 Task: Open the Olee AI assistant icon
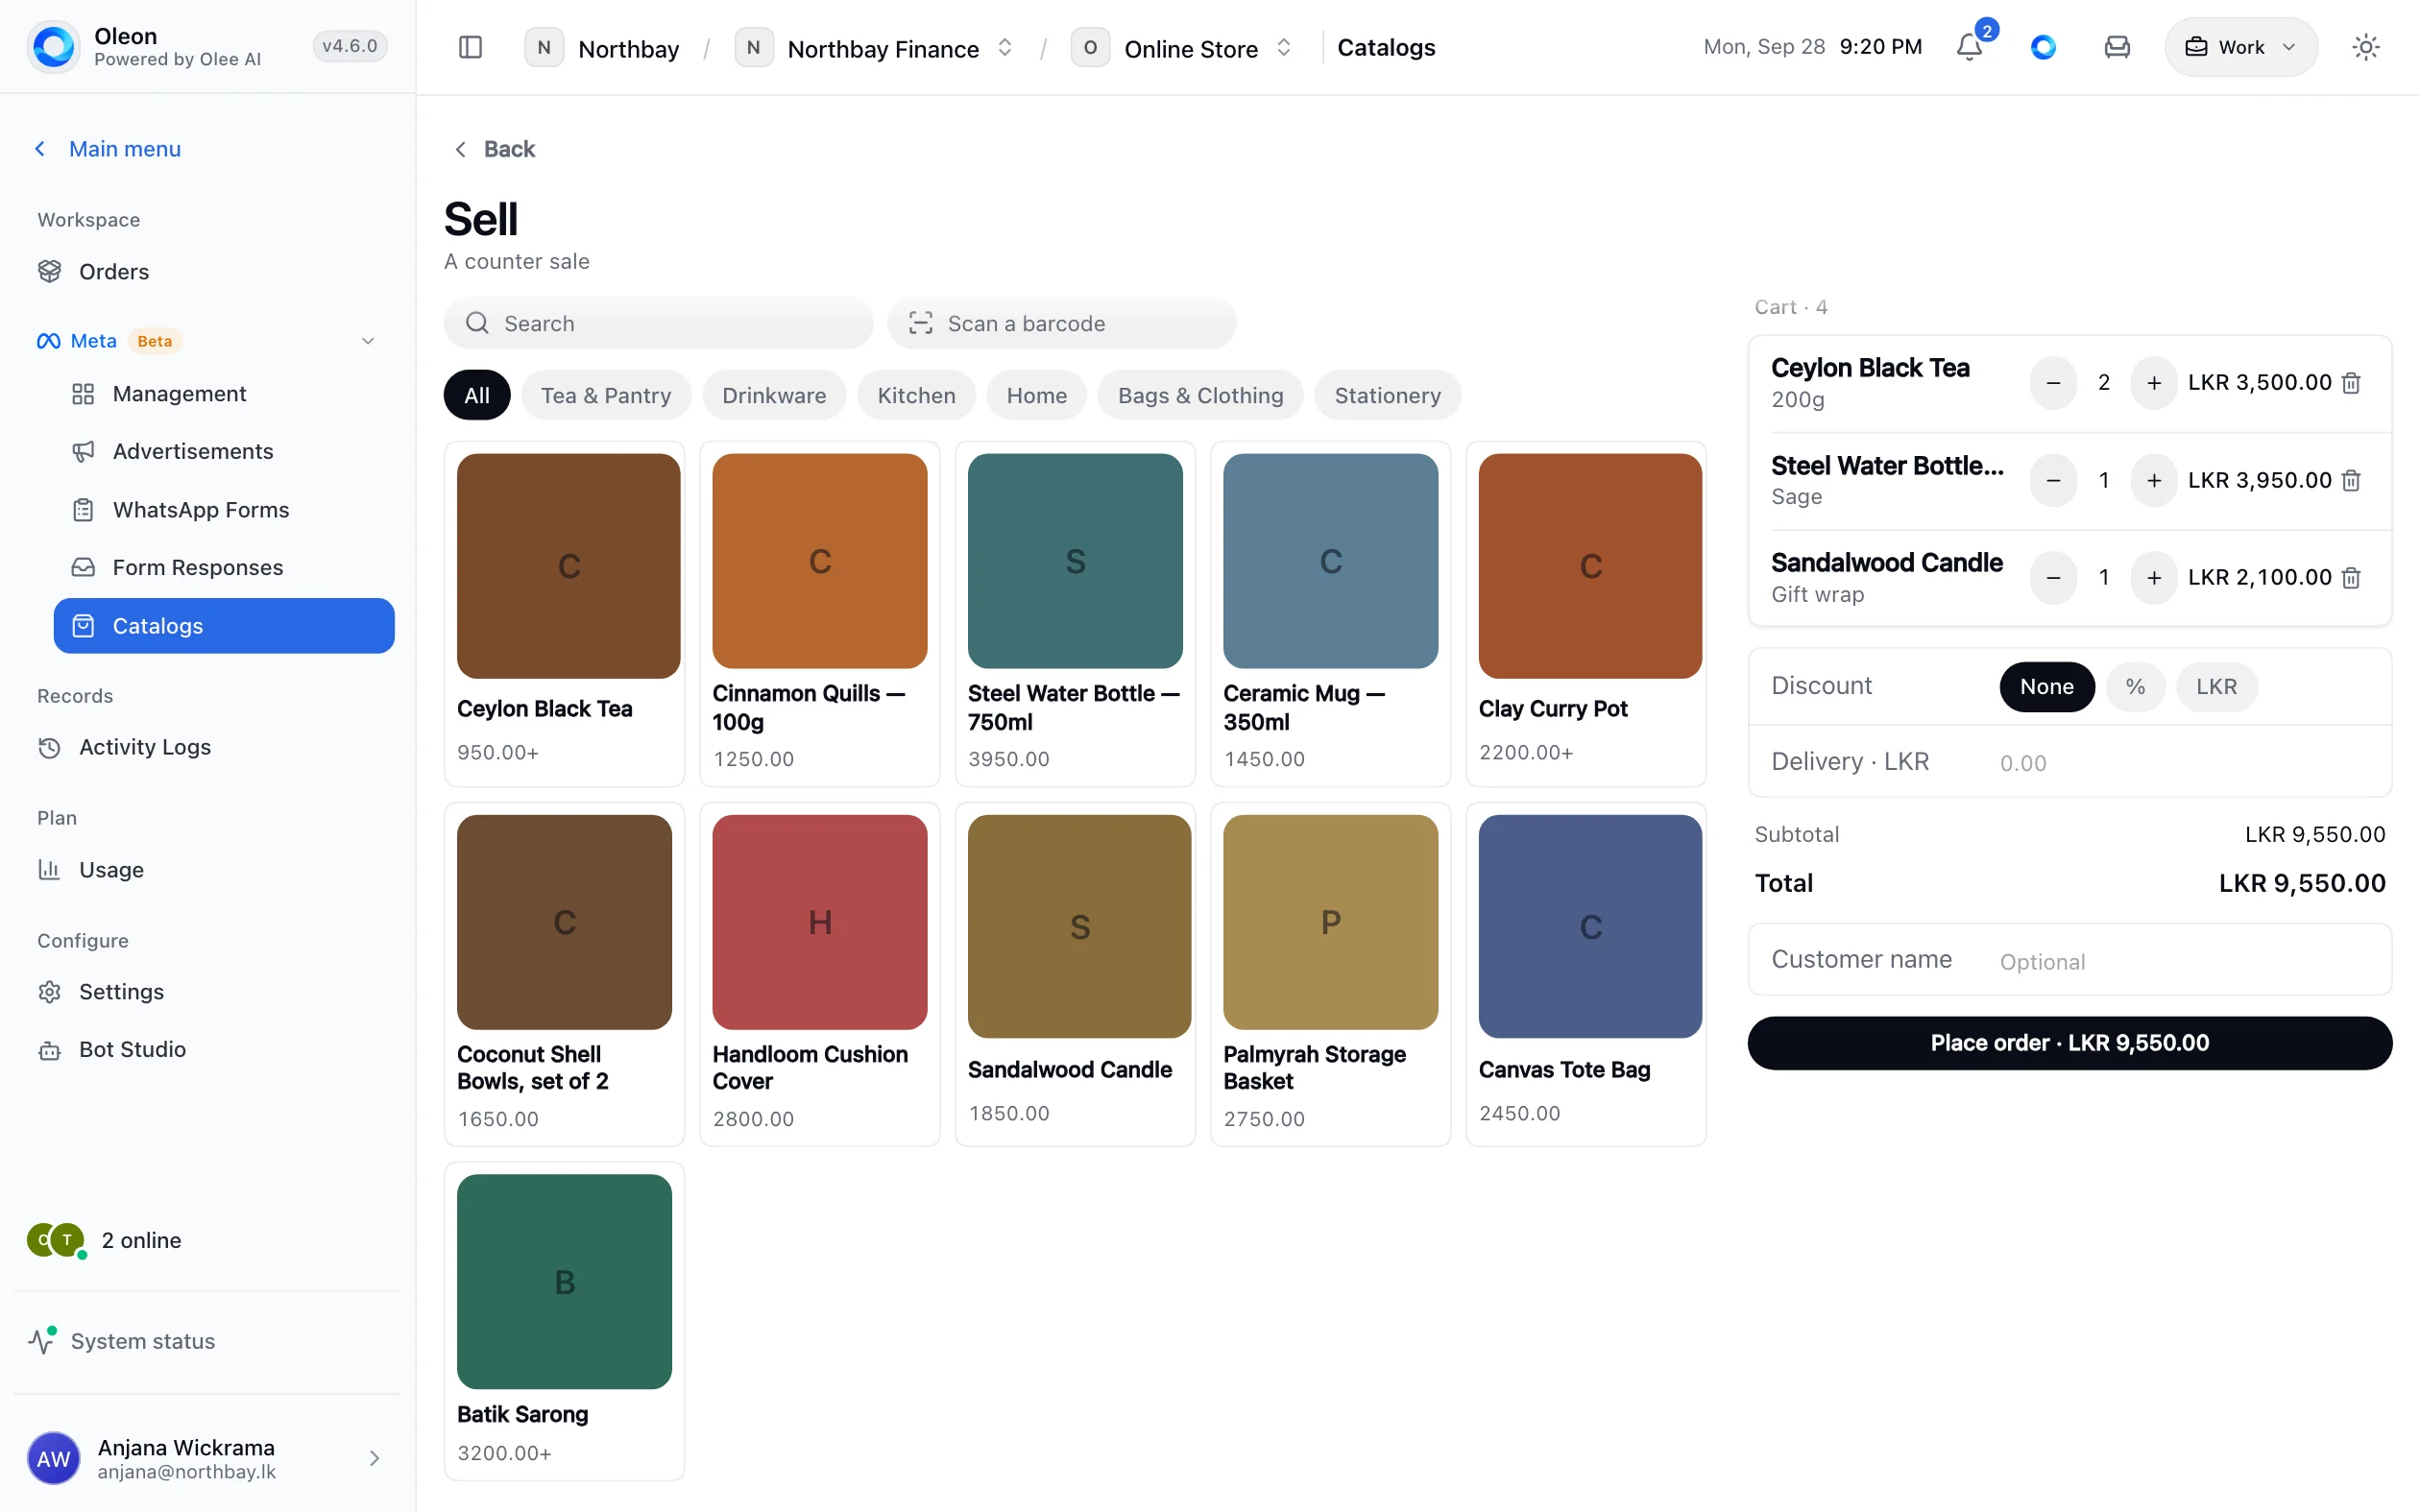[x=2043, y=47]
